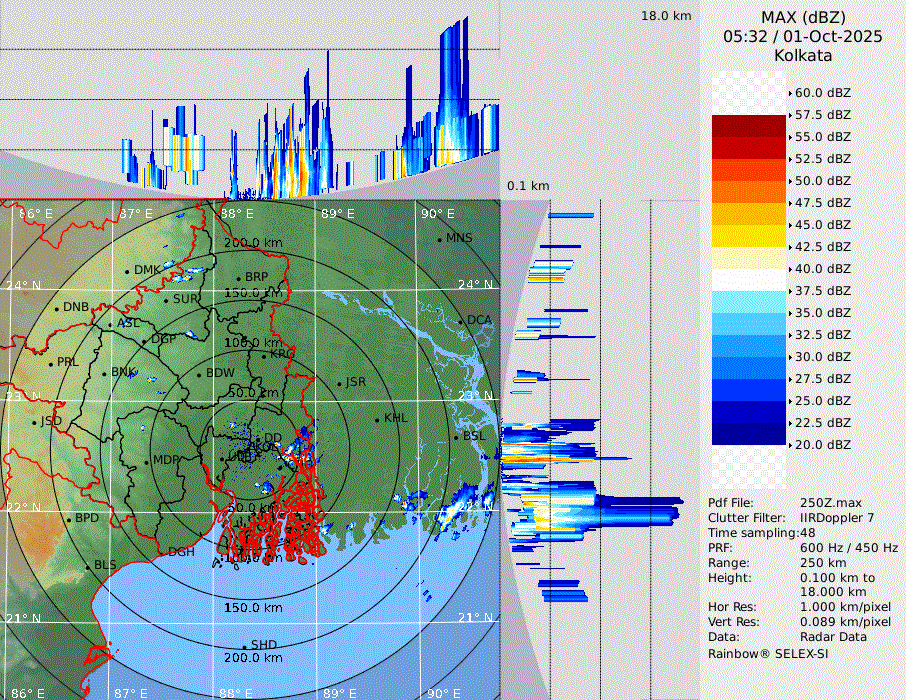The width and height of the screenshot is (906, 700).
Task: Click the JSR station marker
Action: pyautogui.click(x=339, y=383)
